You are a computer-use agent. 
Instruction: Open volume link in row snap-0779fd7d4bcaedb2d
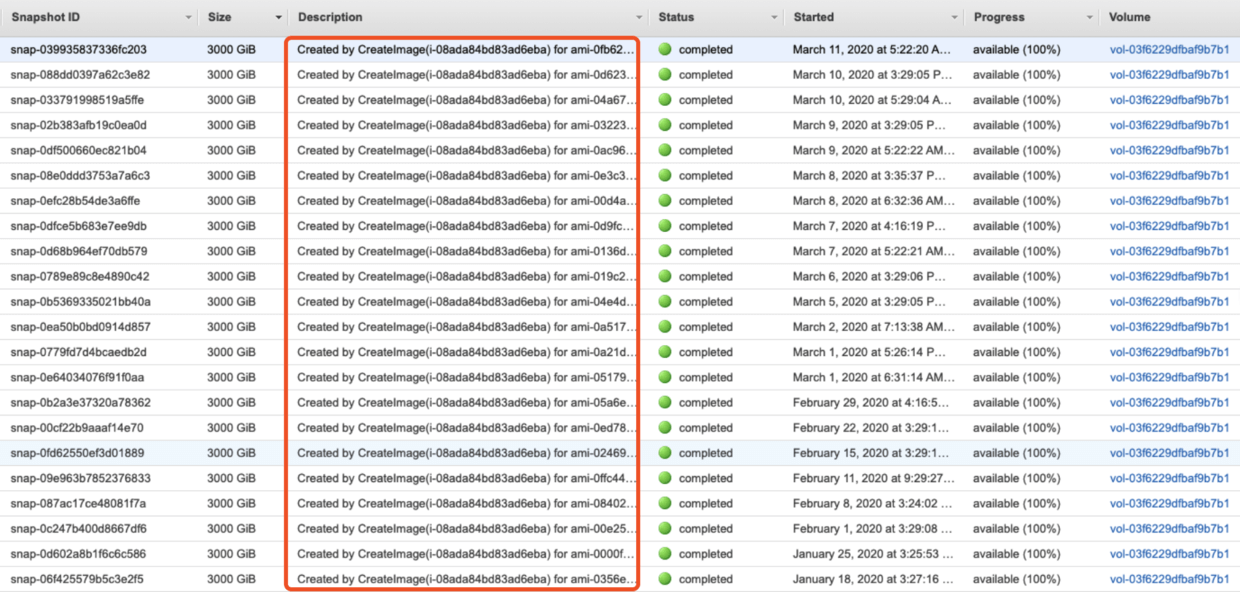click(1169, 352)
